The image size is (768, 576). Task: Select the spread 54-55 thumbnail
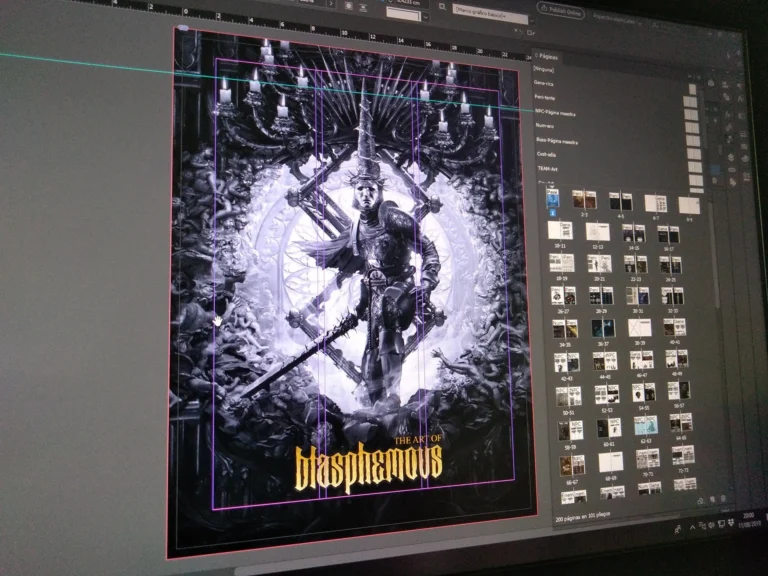click(x=643, y=392)
